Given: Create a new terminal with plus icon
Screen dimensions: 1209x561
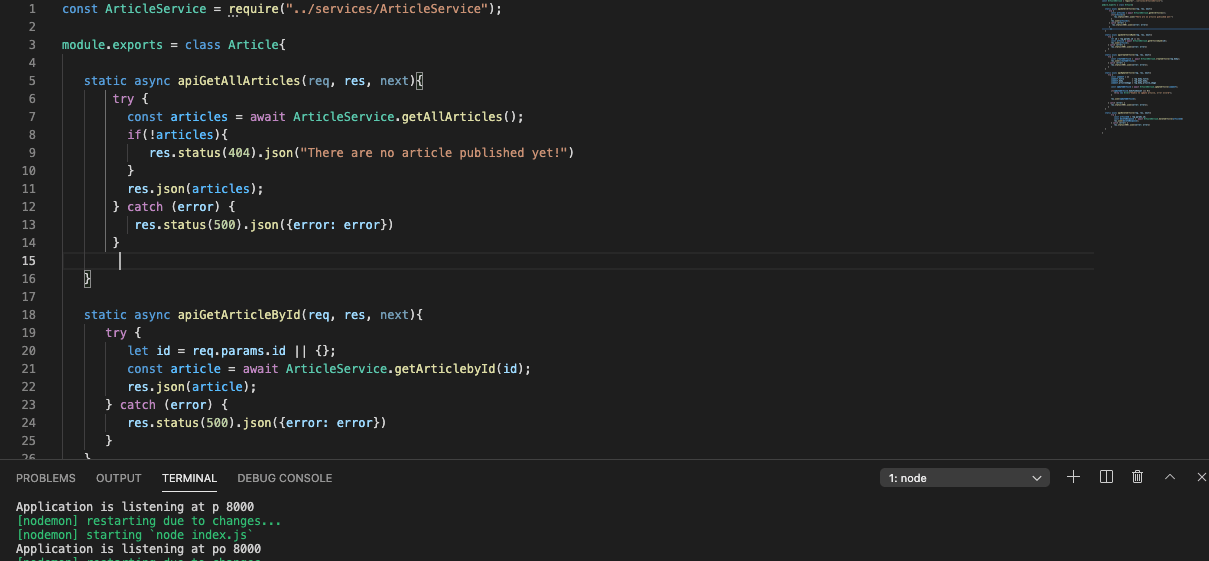Looking at the screenshot, I should point(1073,477).
